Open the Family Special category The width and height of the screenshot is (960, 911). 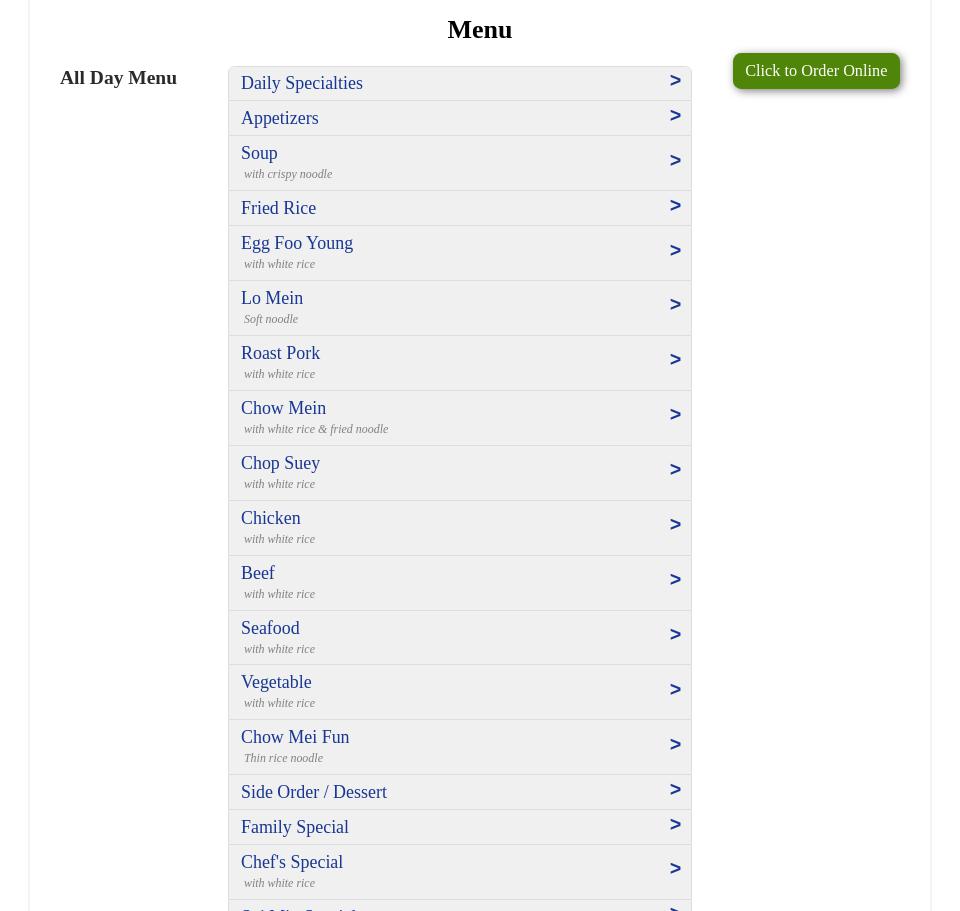tap(460, 826)
